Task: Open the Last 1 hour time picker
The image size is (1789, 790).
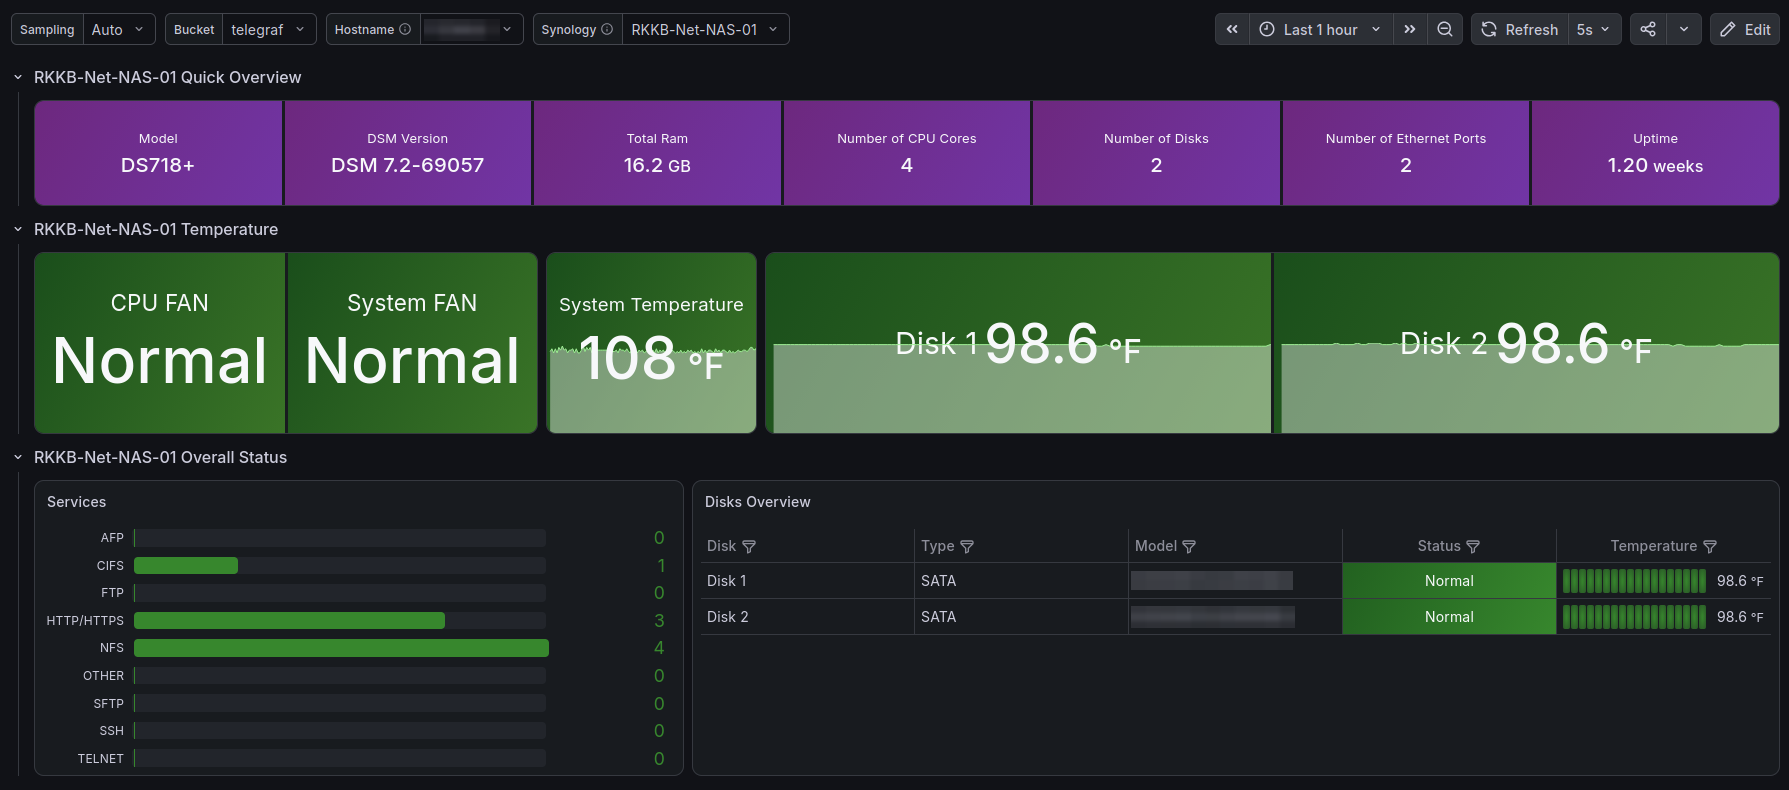Action: (x=1320, y=29)
